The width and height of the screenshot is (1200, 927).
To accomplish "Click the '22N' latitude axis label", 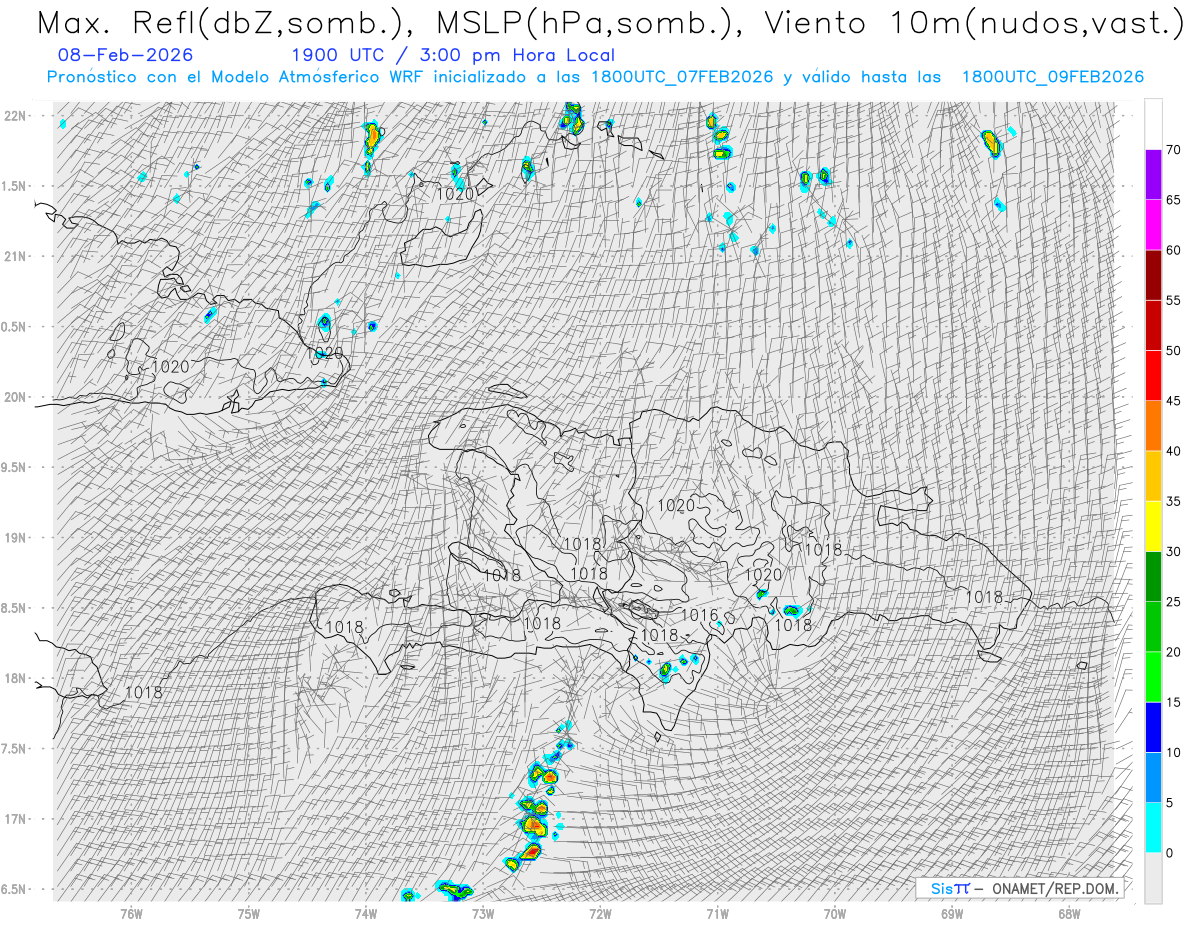I will 15,115.
